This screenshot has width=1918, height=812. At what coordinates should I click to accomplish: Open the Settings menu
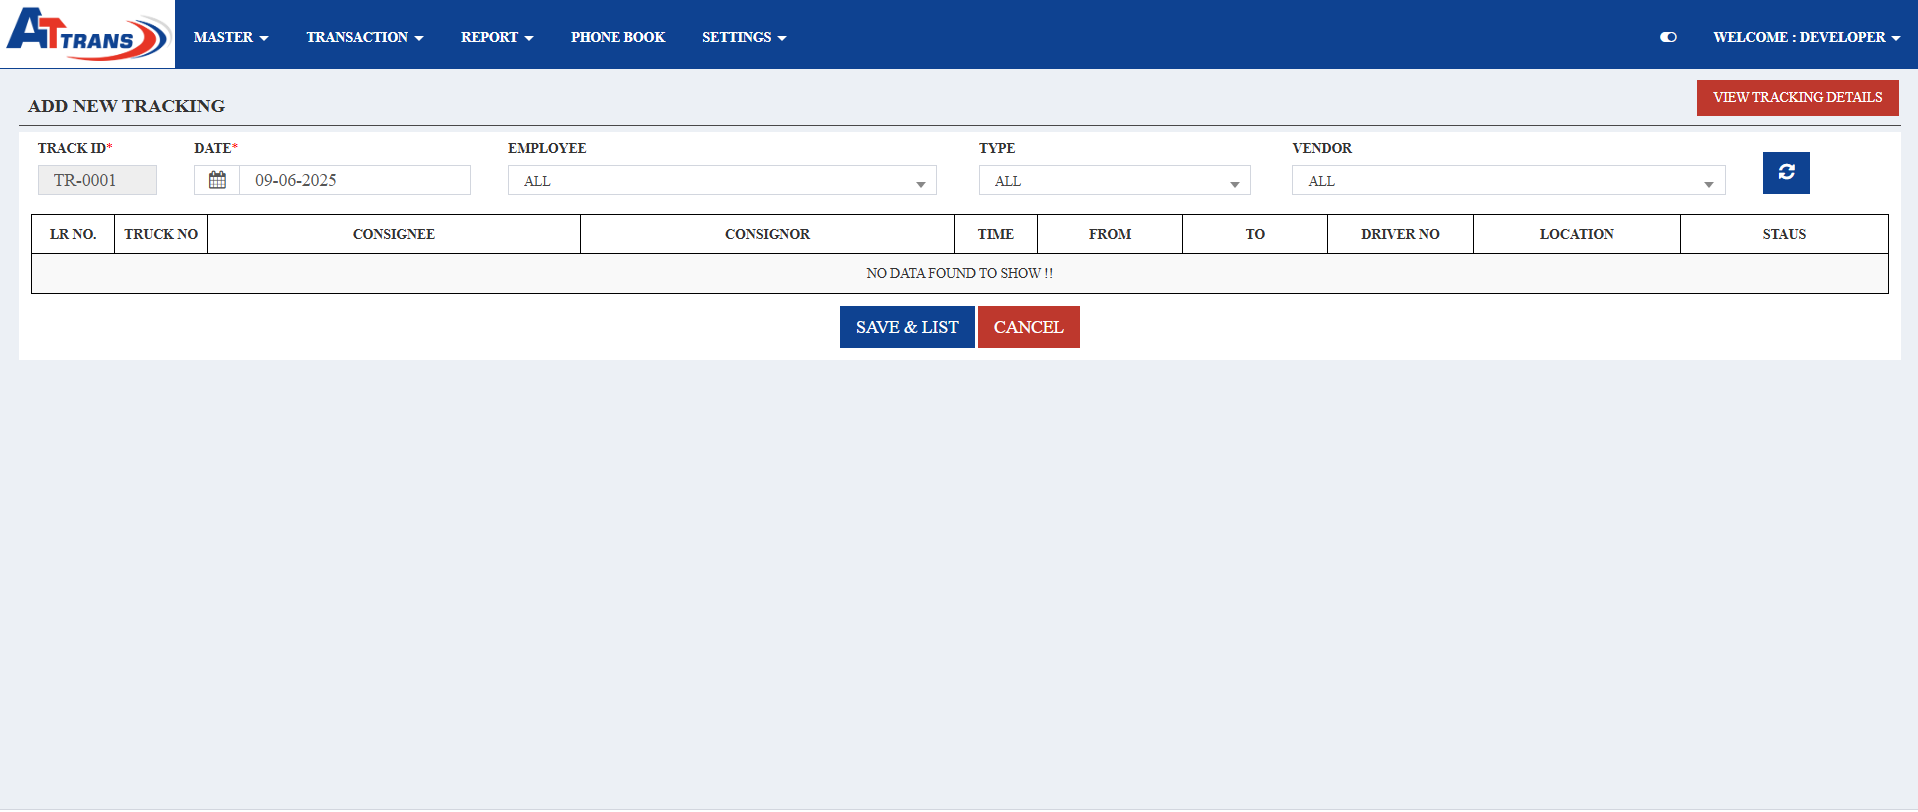[743, 37]
